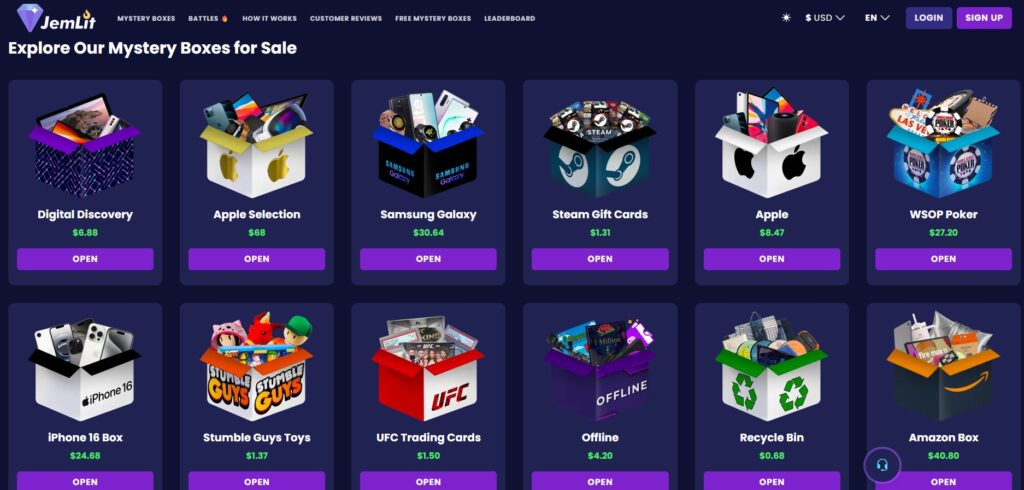The height and width of the screenshot is (490, 1024).
Task: Open the Free Mystery Boxes menu
Action: (433, 18)
